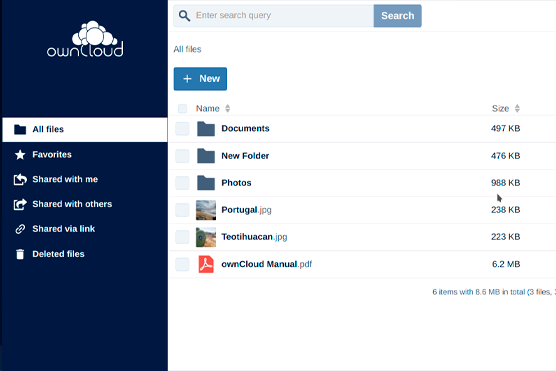This screenshot has width=556, height=371.
Task: Click the magnifier icon in search field
Action: (184, 16)
